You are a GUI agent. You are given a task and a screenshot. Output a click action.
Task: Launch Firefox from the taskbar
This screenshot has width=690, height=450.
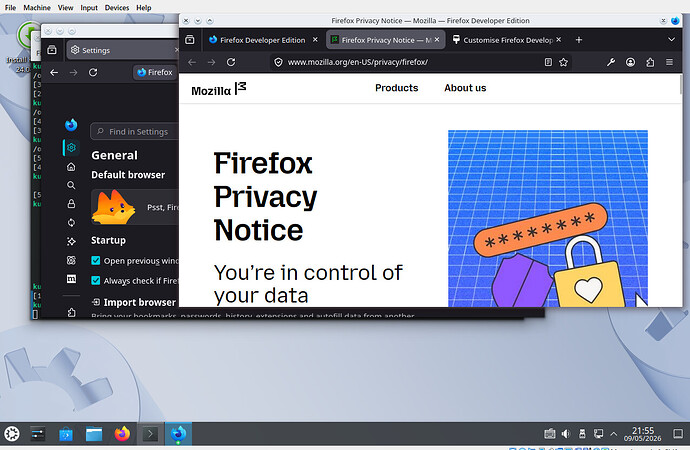(x=122, y=434)
